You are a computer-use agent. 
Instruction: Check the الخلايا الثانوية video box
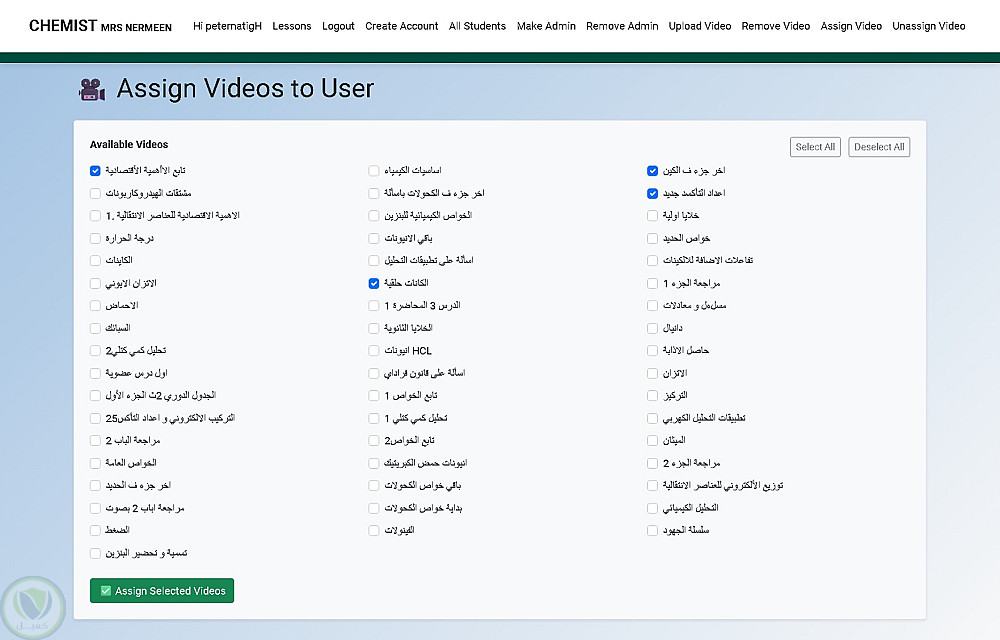[x=374, y=328]
